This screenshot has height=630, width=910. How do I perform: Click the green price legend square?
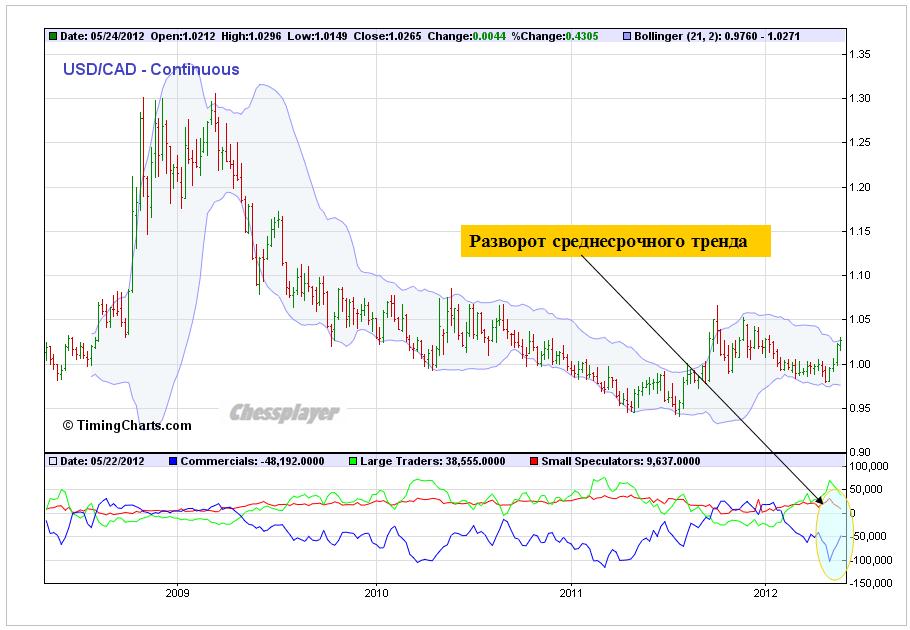click(53, 36)
